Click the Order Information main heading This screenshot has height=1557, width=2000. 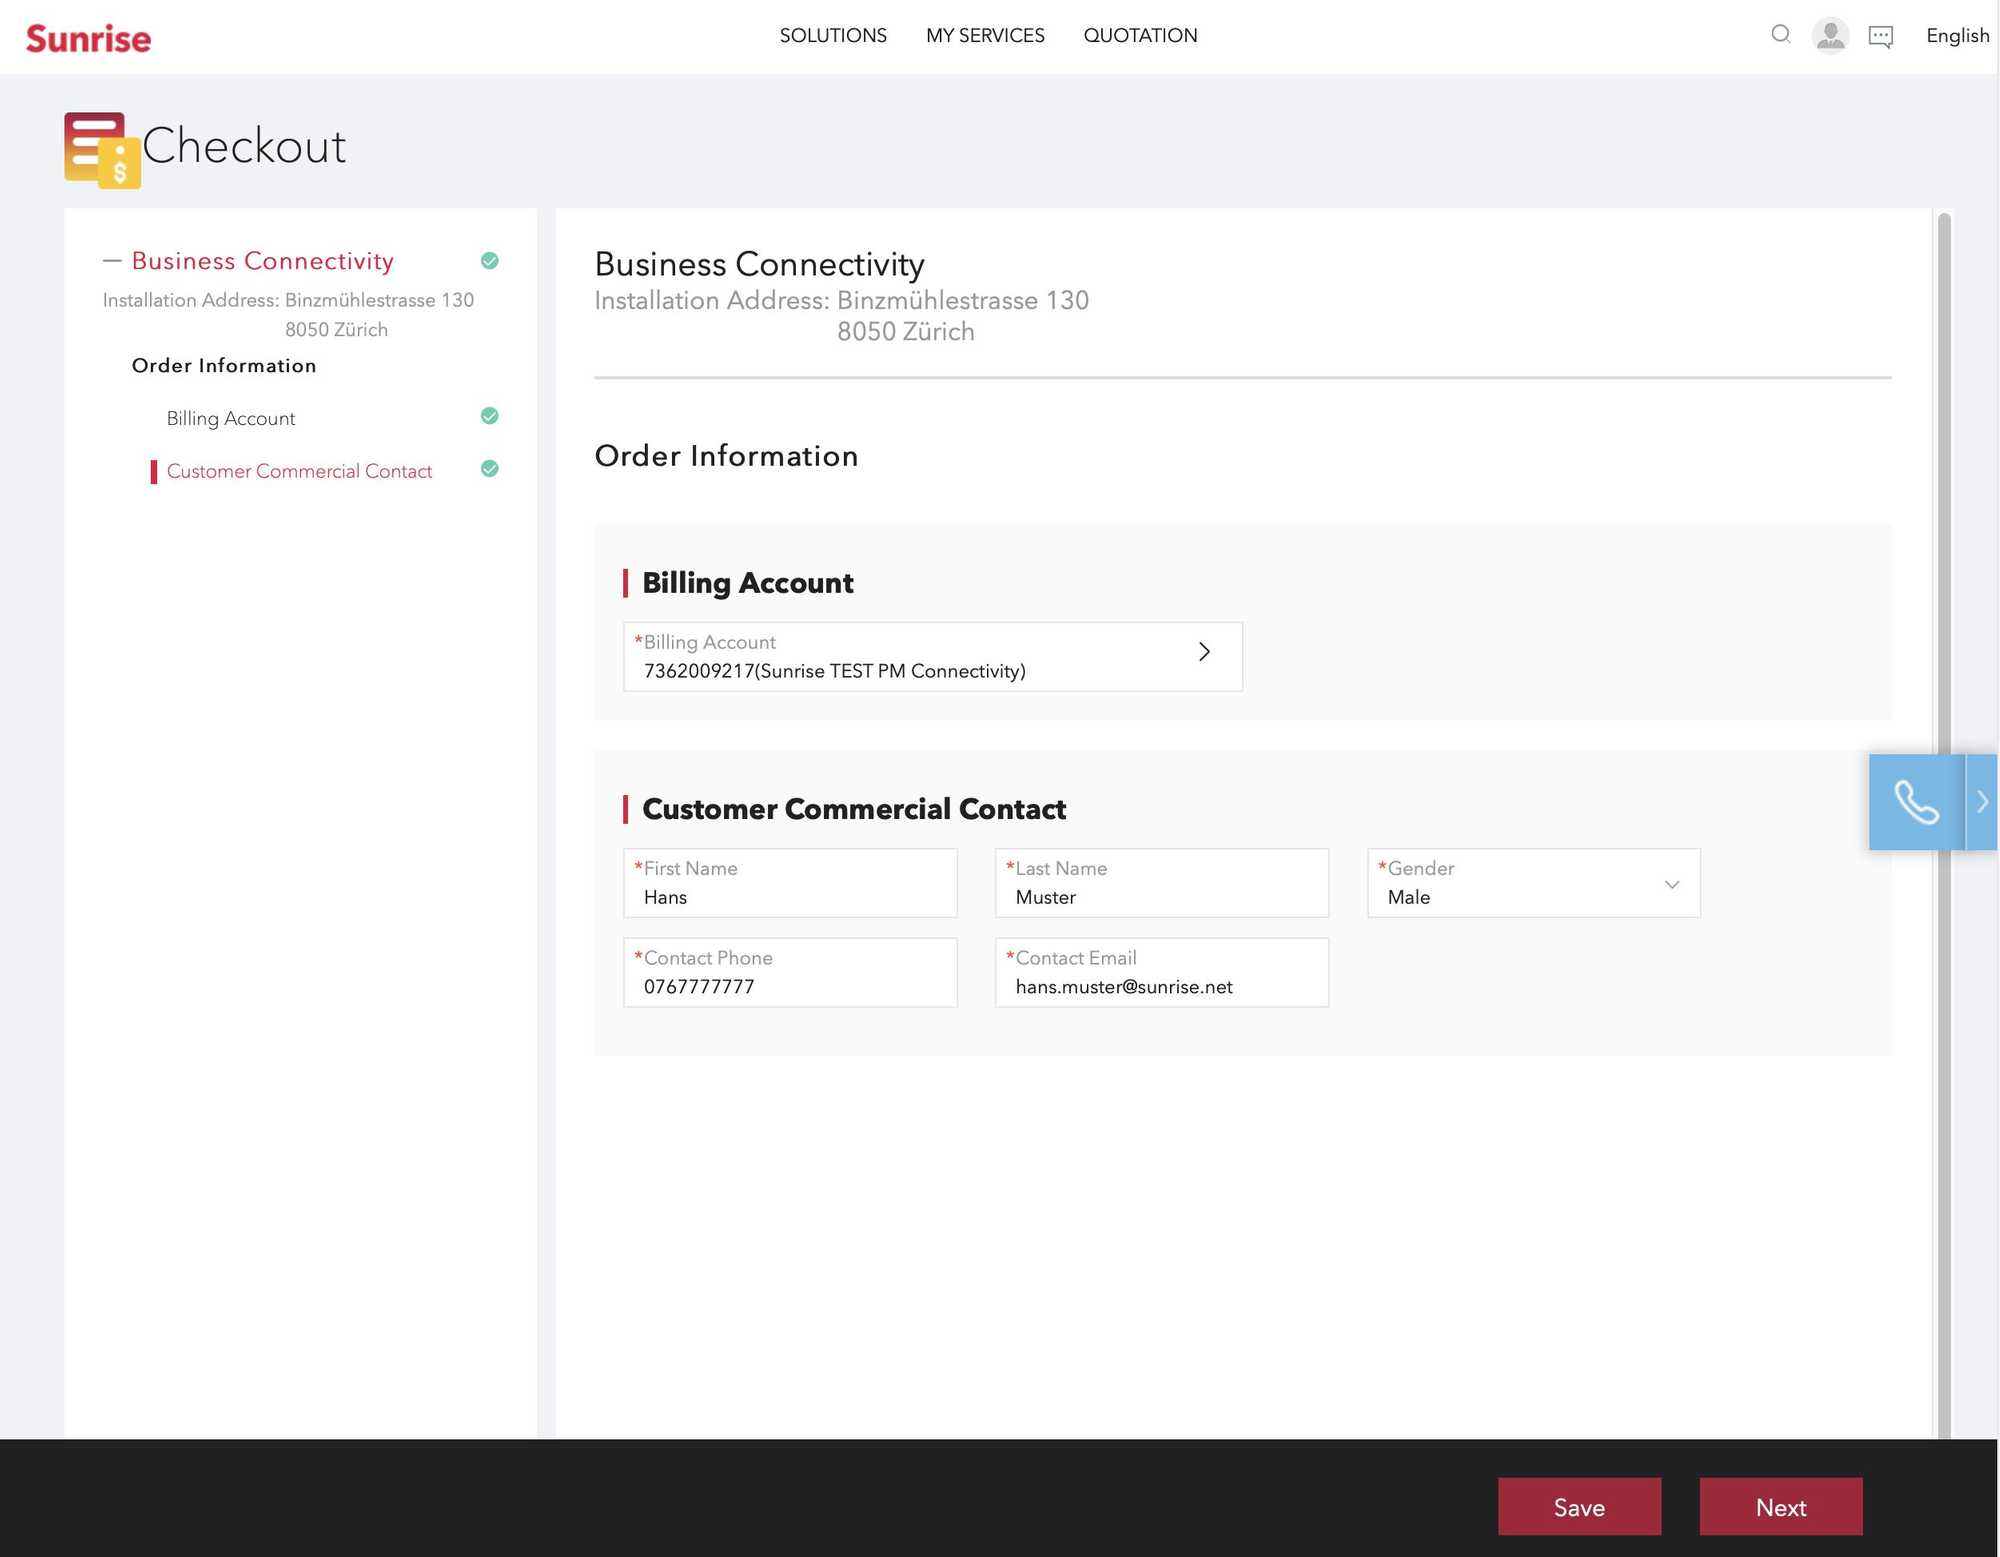tap(726, 456)
